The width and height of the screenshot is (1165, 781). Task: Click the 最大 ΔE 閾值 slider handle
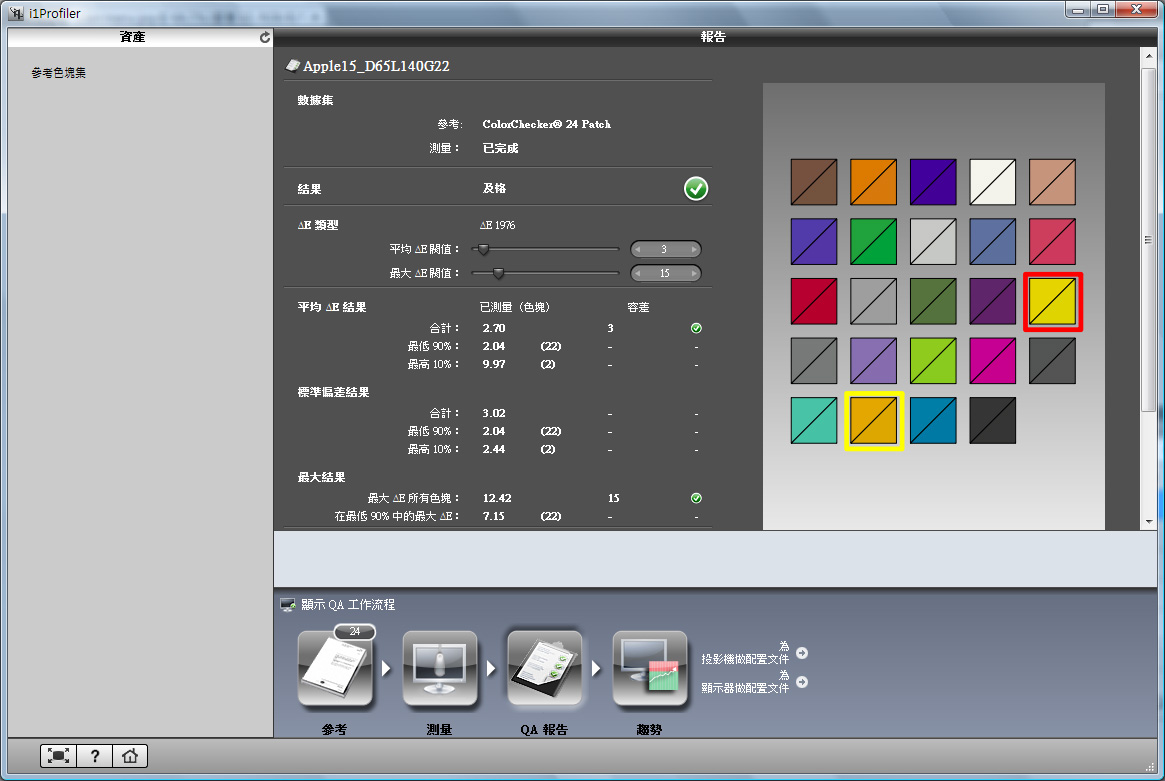[498, 273]
